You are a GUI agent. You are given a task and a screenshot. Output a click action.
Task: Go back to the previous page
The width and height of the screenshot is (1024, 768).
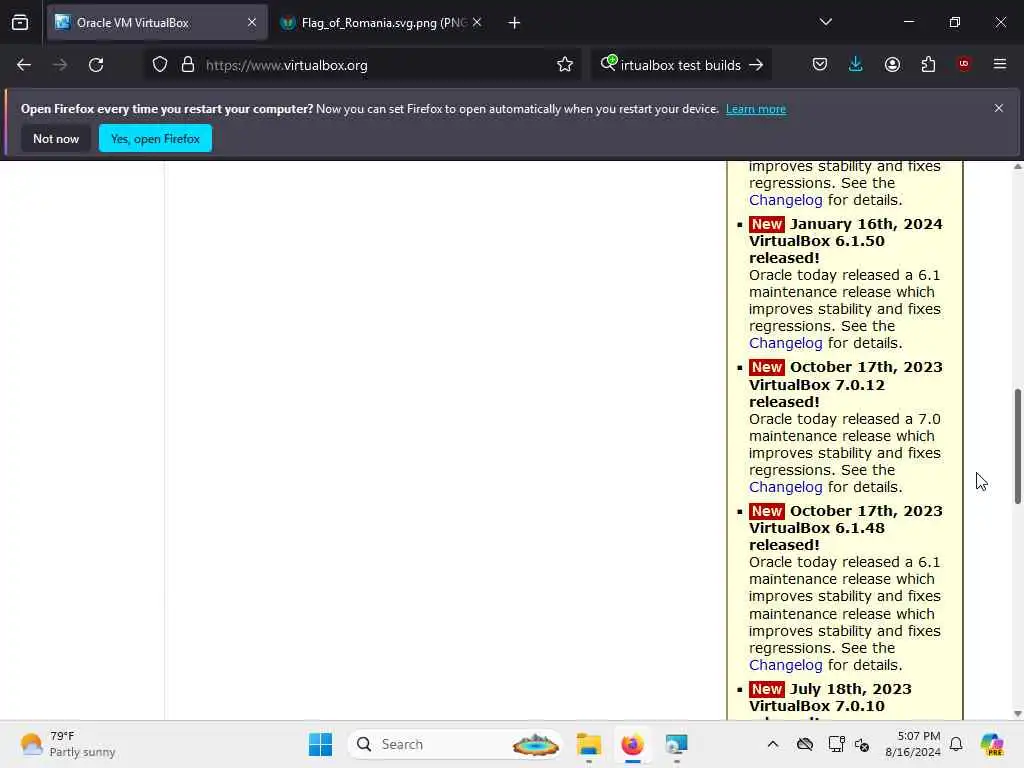tap(24, 65)
